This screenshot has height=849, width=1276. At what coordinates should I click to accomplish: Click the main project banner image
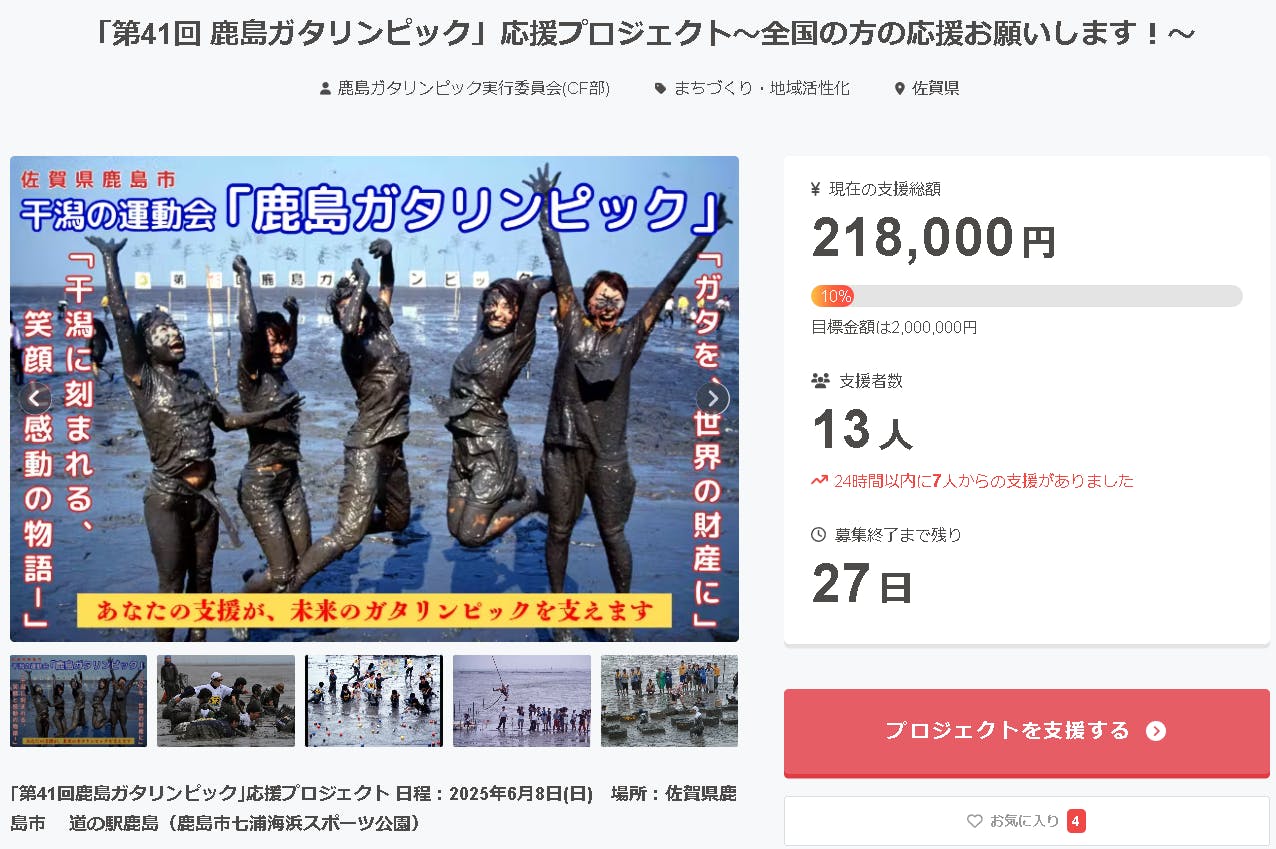click(x=374, y=398)
